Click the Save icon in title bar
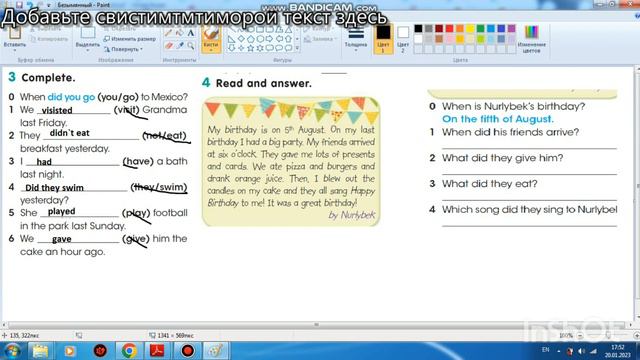The image size is (640, 360). pos(19,5)
